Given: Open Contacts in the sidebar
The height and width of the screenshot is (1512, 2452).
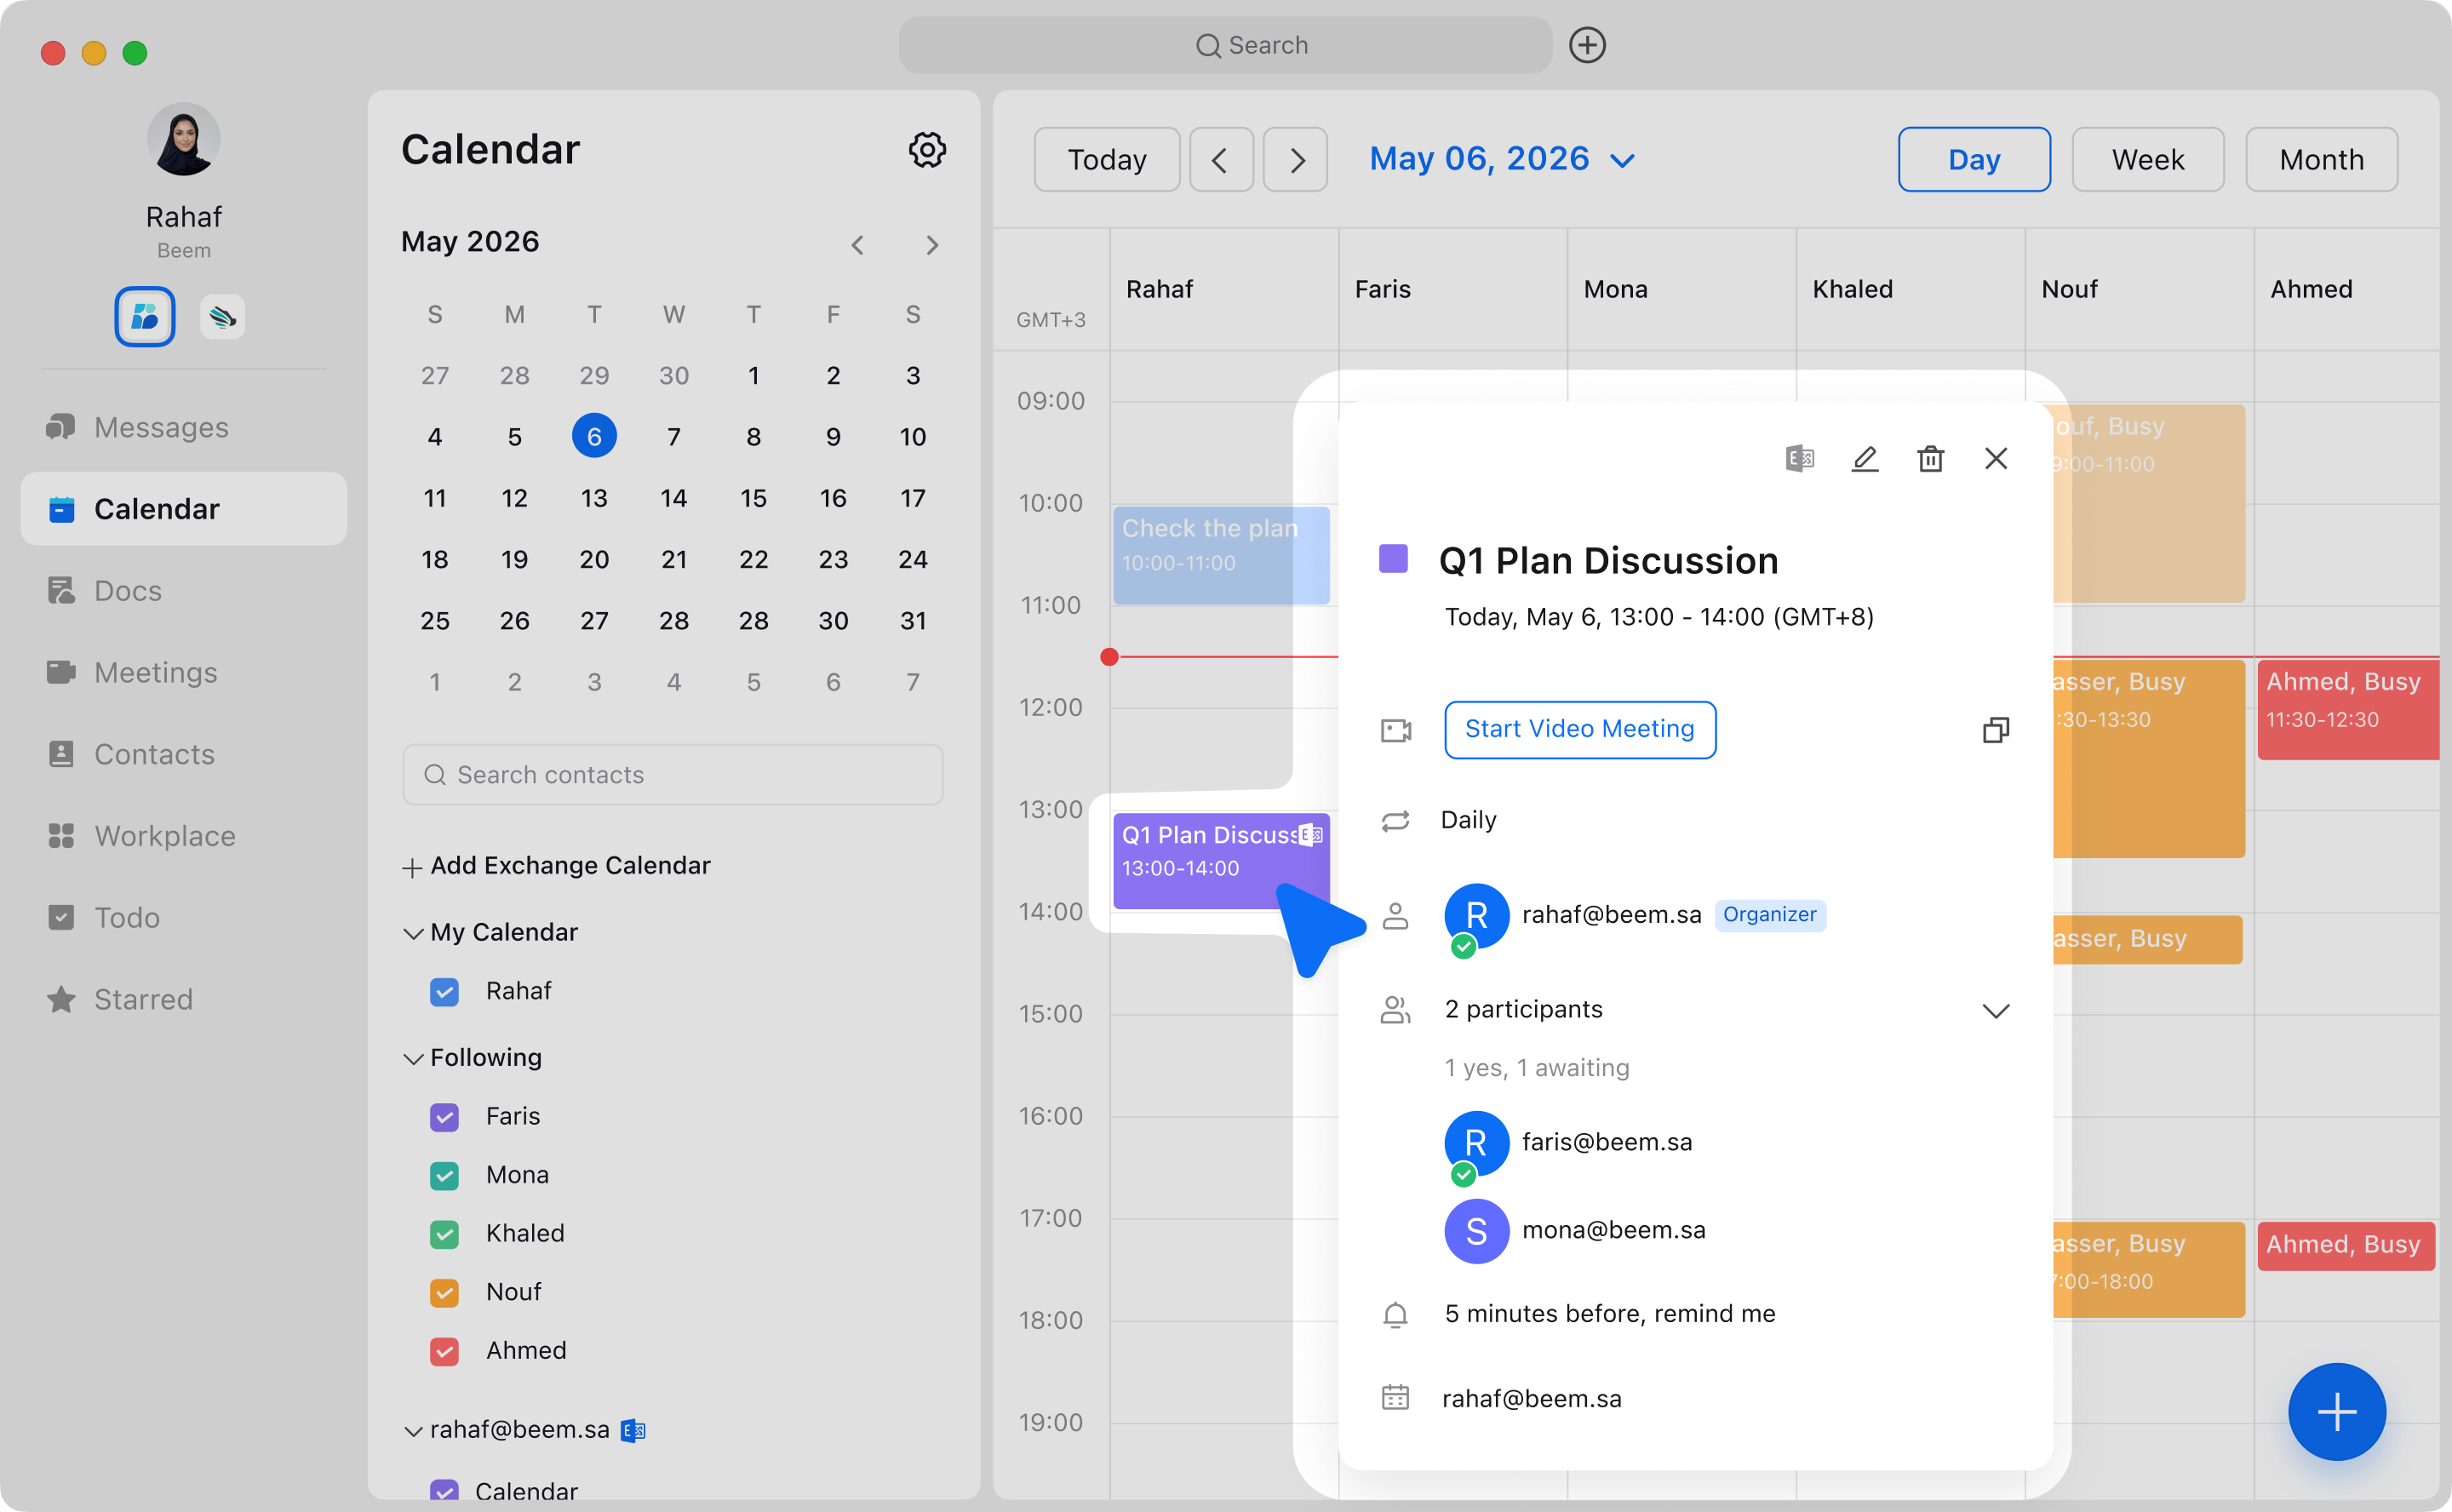Looking at the screenshot, I should [184, 754].
